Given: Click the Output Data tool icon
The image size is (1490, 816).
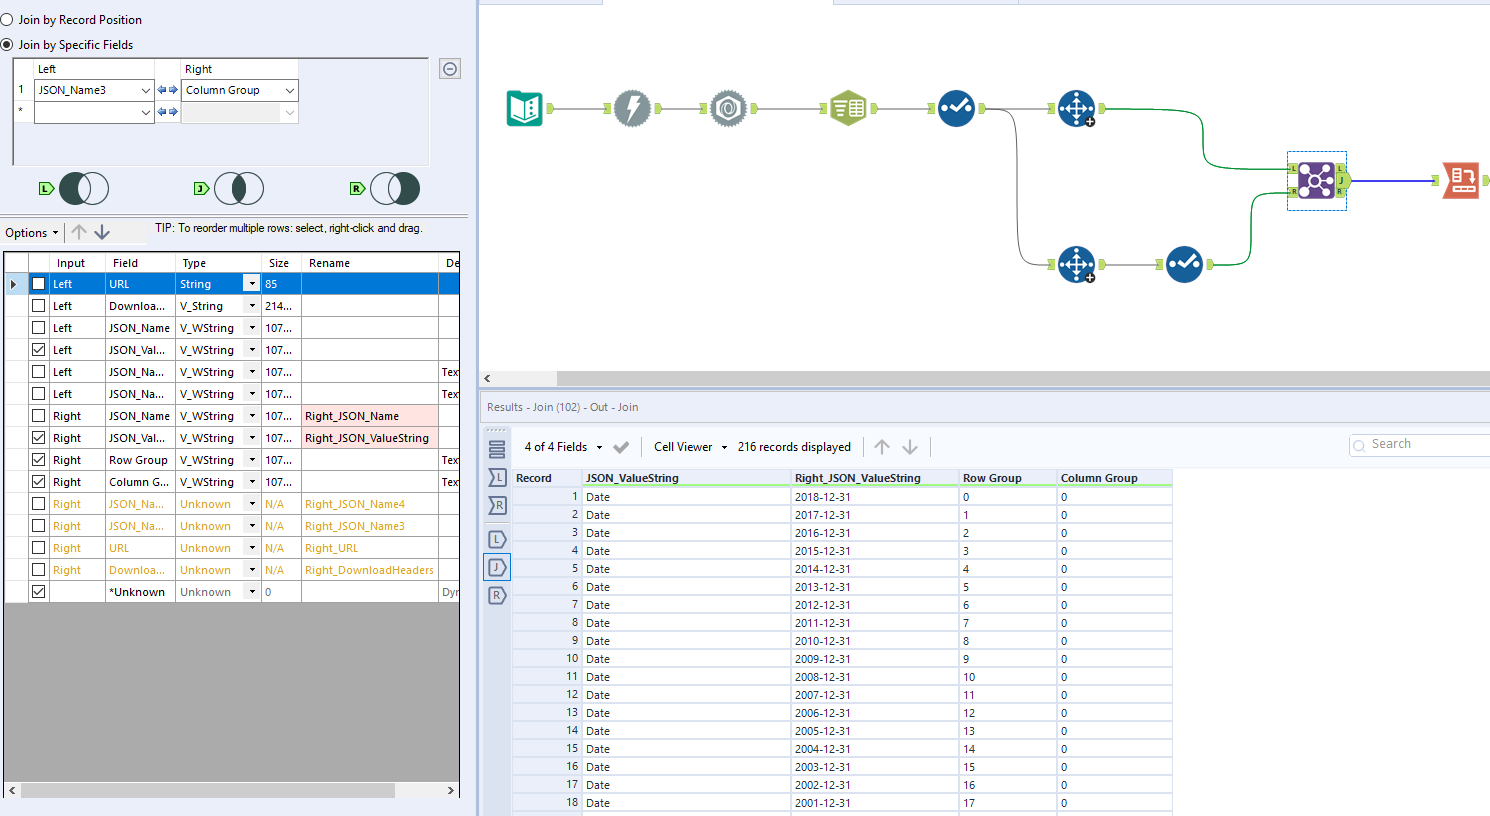Looking at the screenshot, I should tap(1461, 181).
